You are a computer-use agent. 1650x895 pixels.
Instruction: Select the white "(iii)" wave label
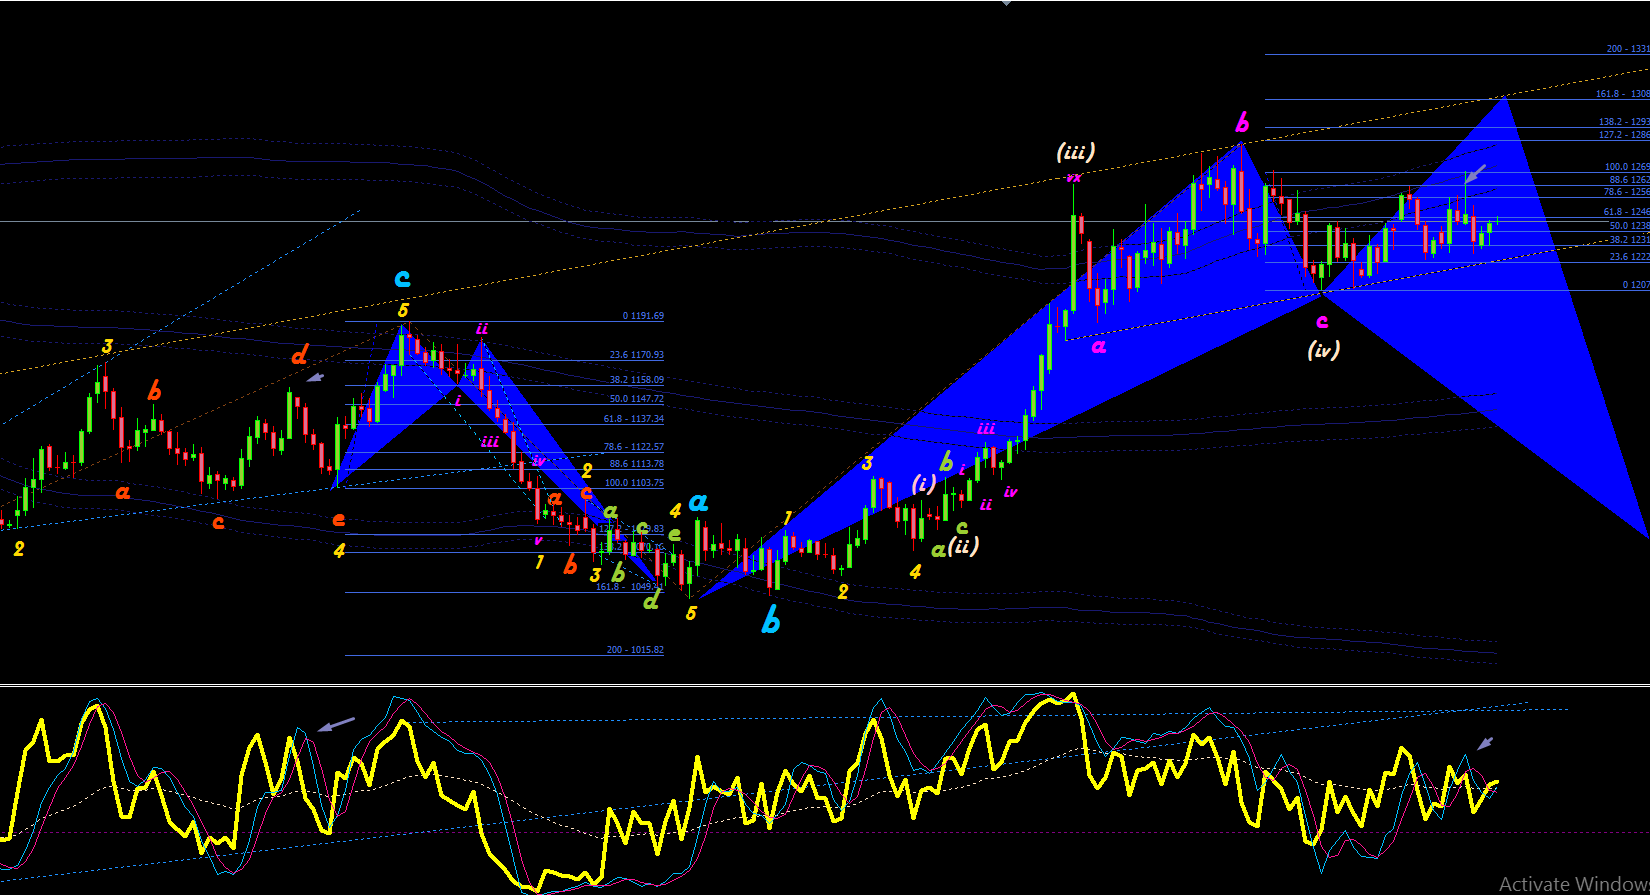(x=1076, y=152)
